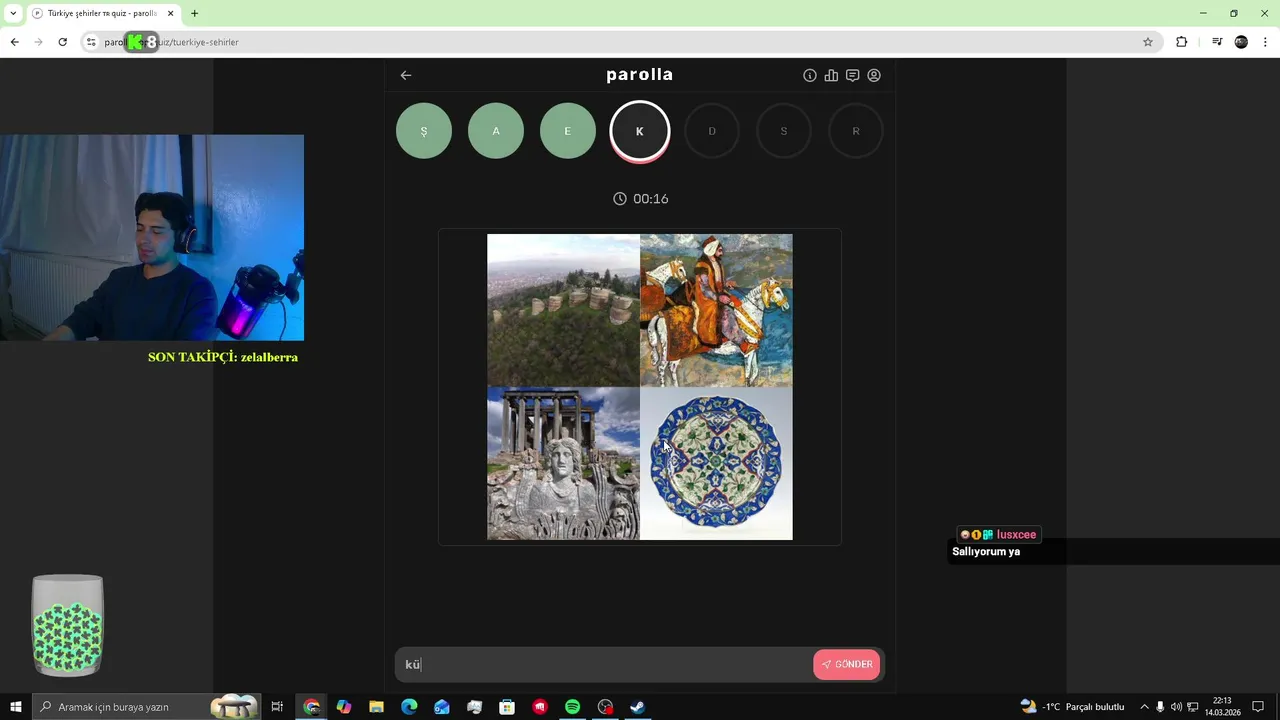Open Steam from the taskbar
This screenshot has width=1280, height=720.
click(x=637, y=707)
